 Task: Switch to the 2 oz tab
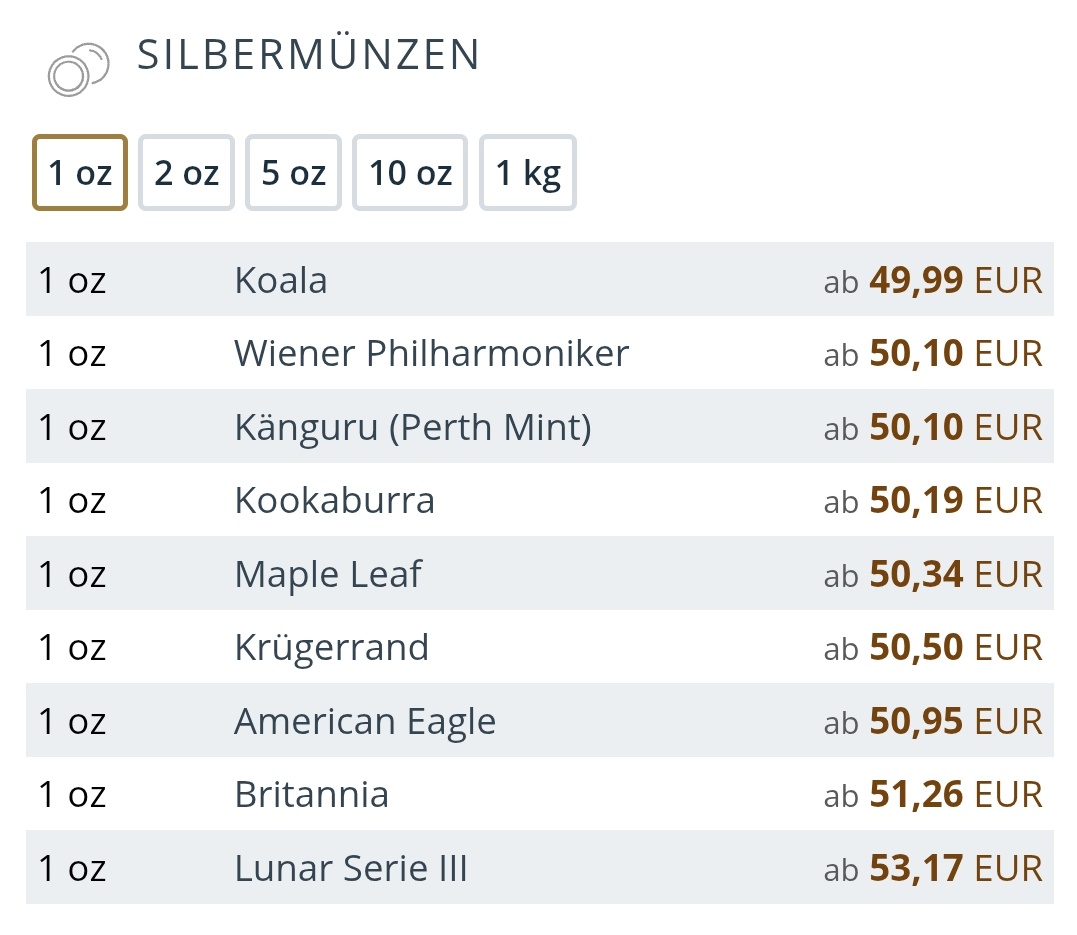pos(186,173)
